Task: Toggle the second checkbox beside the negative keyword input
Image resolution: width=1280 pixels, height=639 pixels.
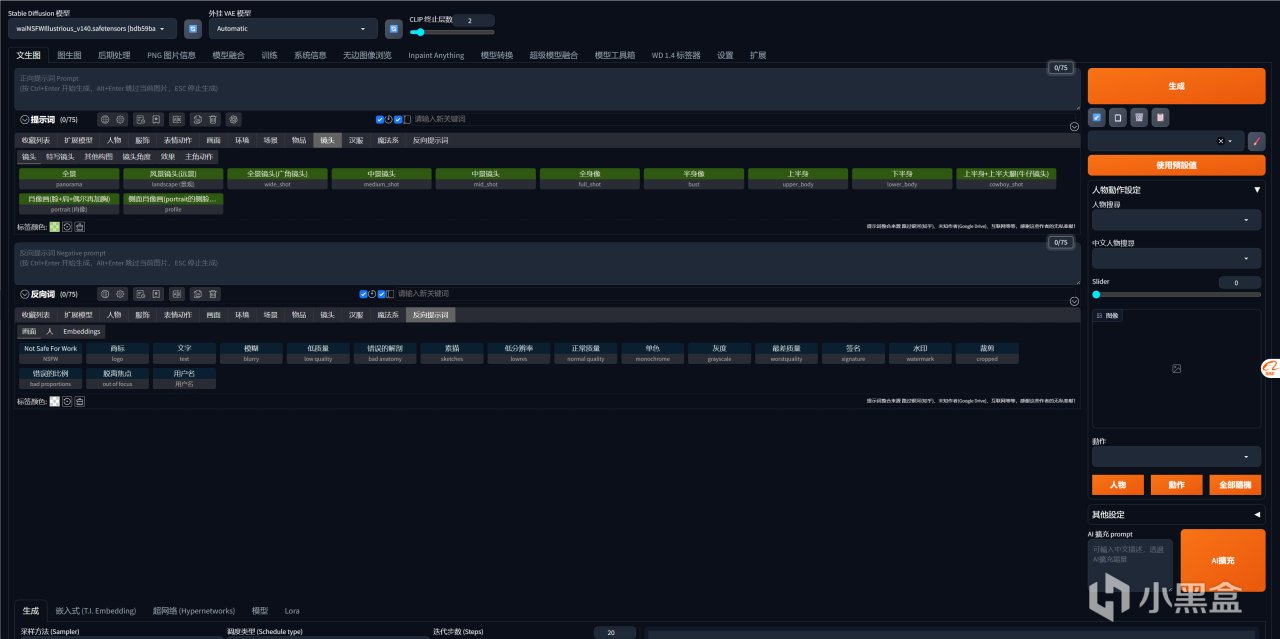Action: coord(381,294)
